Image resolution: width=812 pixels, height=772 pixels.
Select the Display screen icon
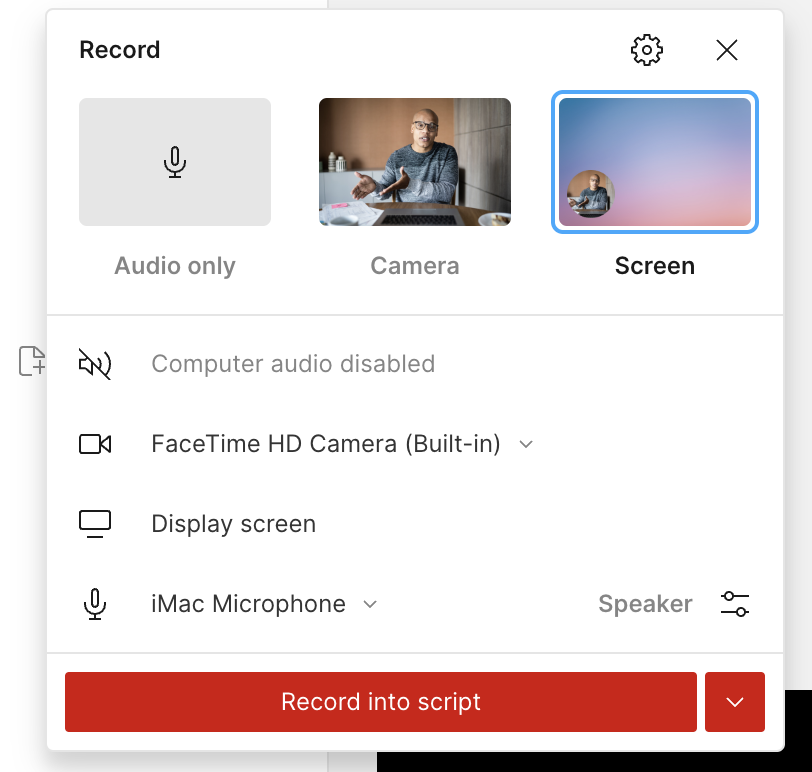[94, 523]
